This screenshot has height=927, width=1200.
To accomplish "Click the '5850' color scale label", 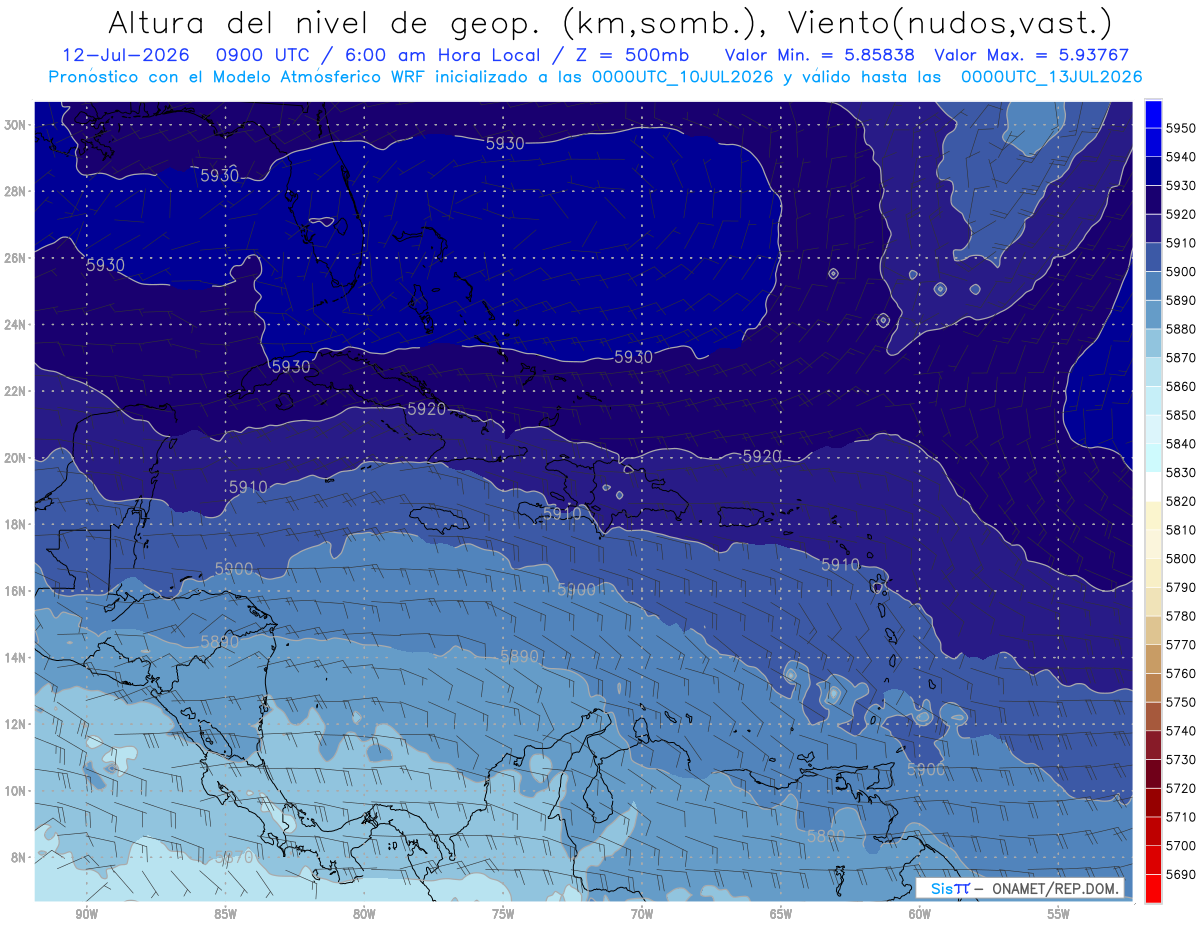I will tap(1180, 415).
